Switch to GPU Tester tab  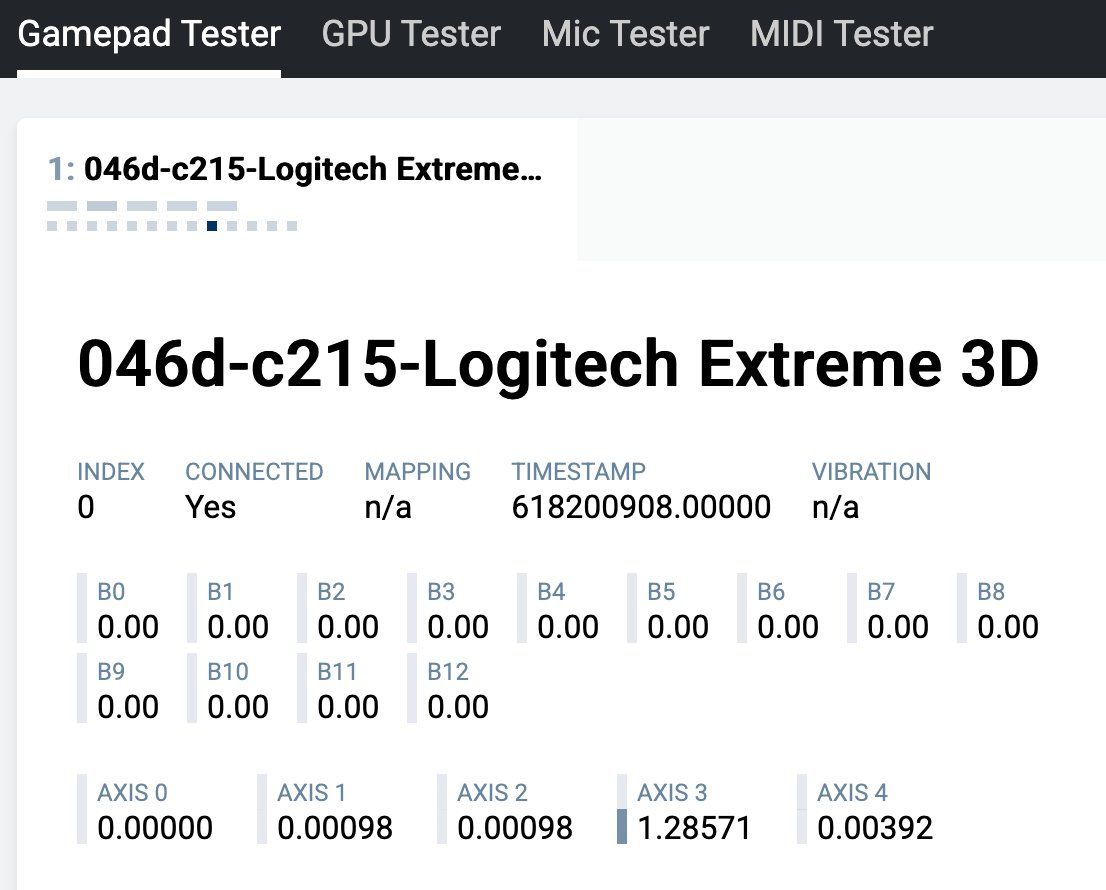point(411,34)
